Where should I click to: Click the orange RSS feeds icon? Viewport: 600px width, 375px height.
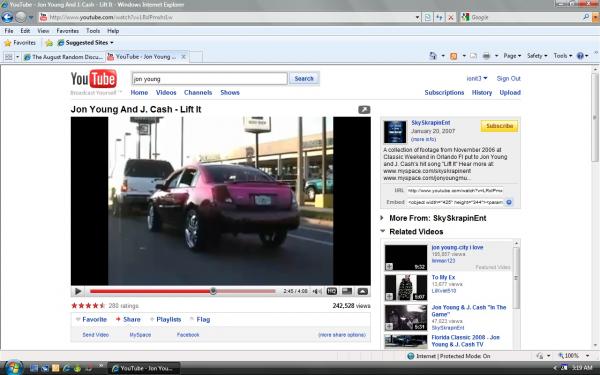pyautogui.click(x=453, y=56)
